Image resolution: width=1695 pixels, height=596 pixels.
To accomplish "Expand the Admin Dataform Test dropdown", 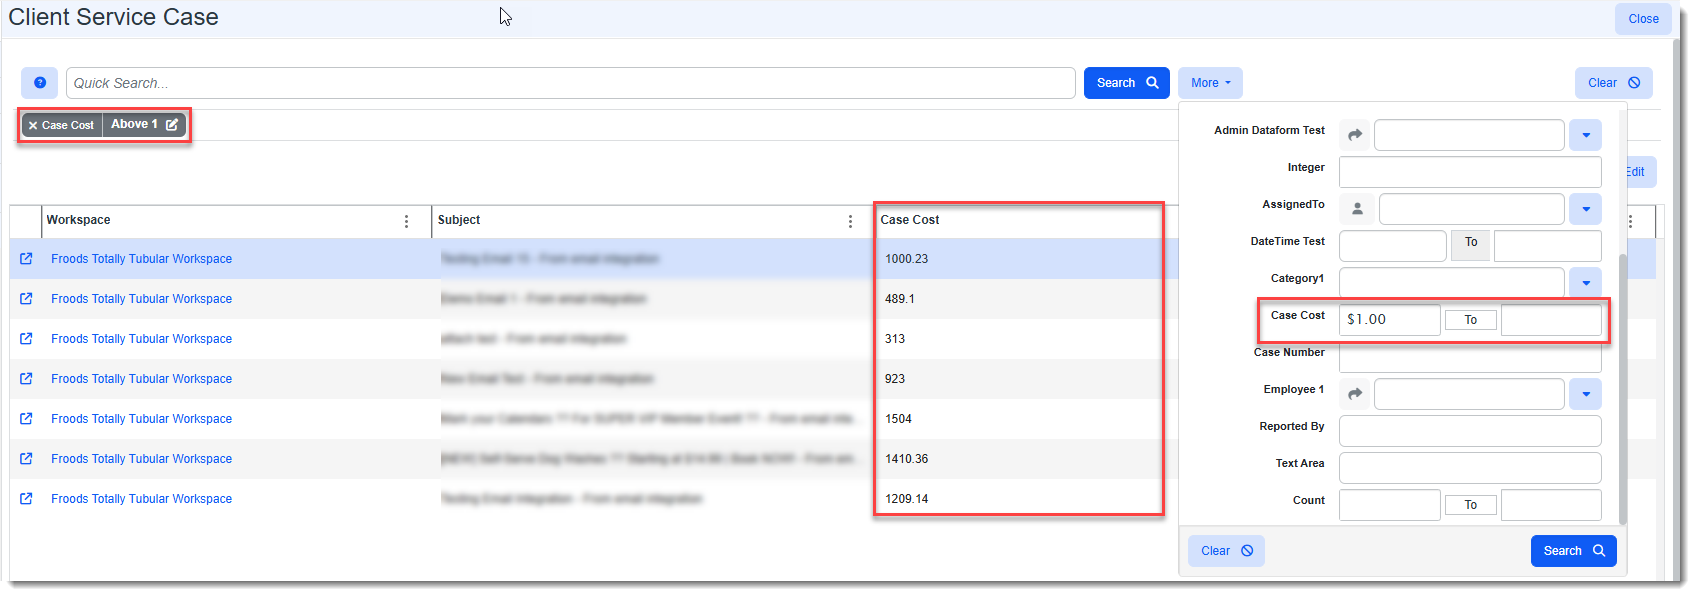I will [1585, 135].
